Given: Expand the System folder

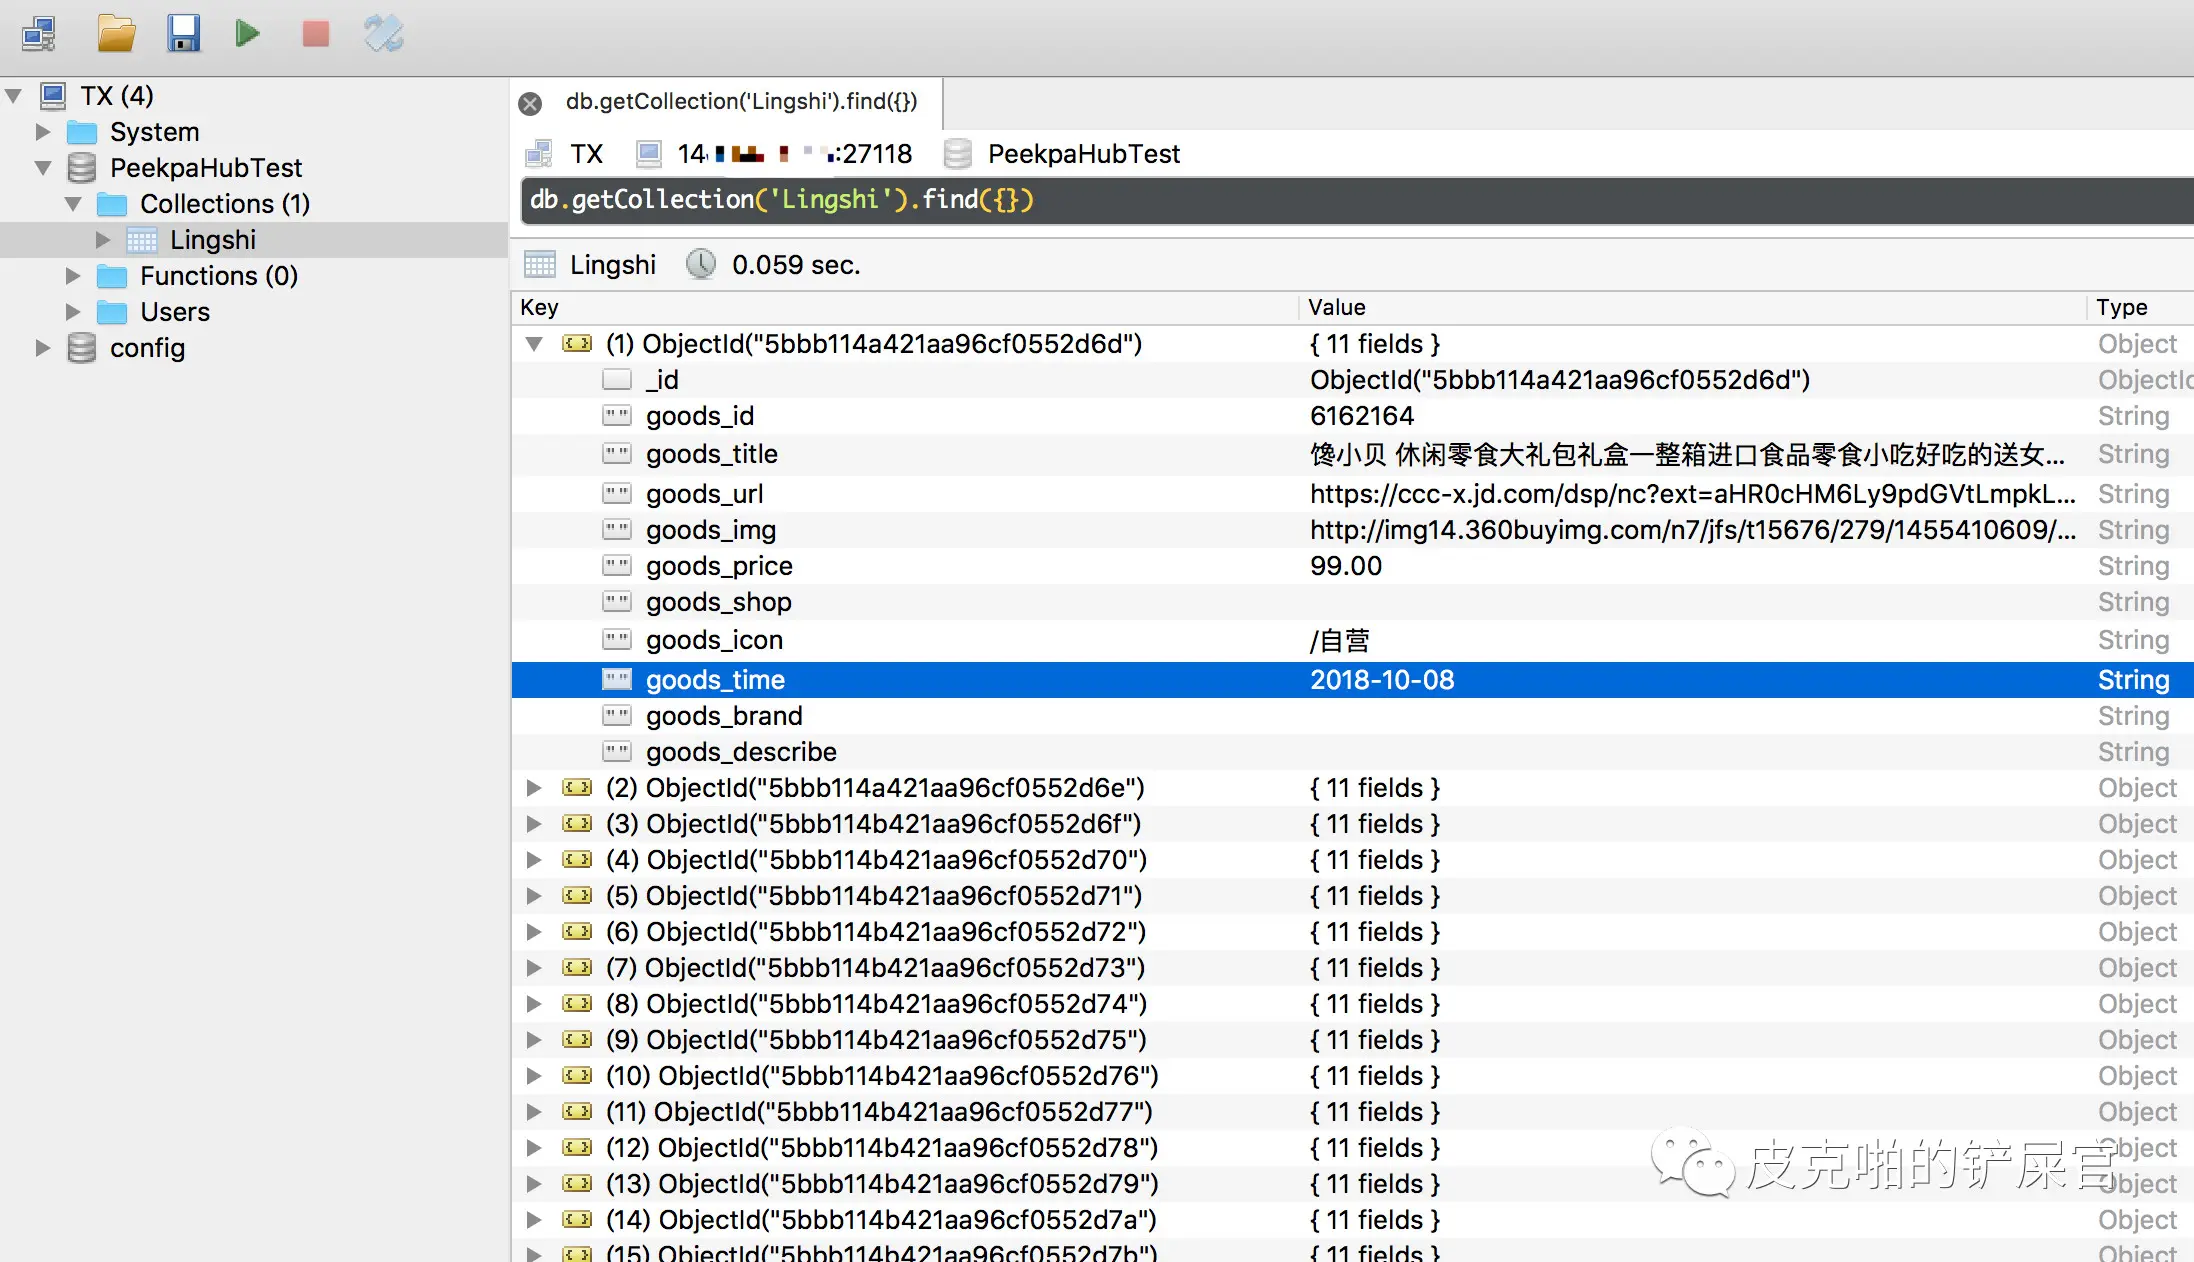Looking at the screenshot, I should [43, 132].
